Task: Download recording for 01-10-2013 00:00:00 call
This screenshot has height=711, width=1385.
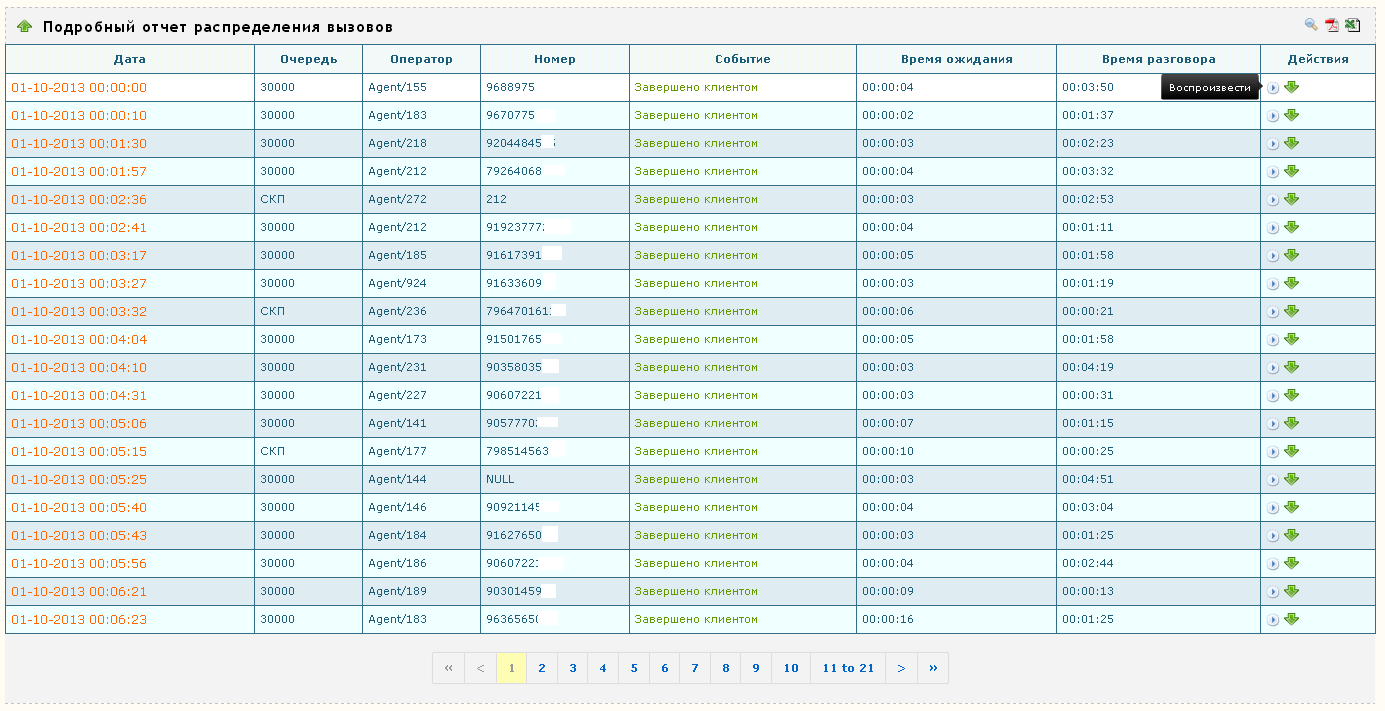Action: click(1291, 87)
